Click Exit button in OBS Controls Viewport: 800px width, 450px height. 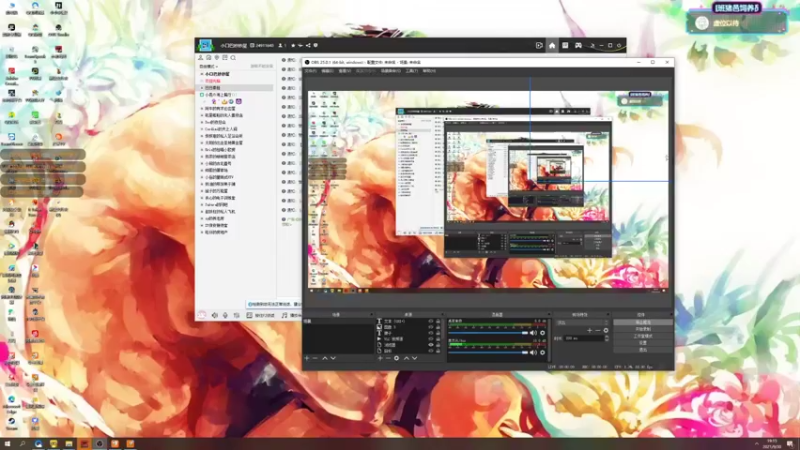(x=642, y=350)
